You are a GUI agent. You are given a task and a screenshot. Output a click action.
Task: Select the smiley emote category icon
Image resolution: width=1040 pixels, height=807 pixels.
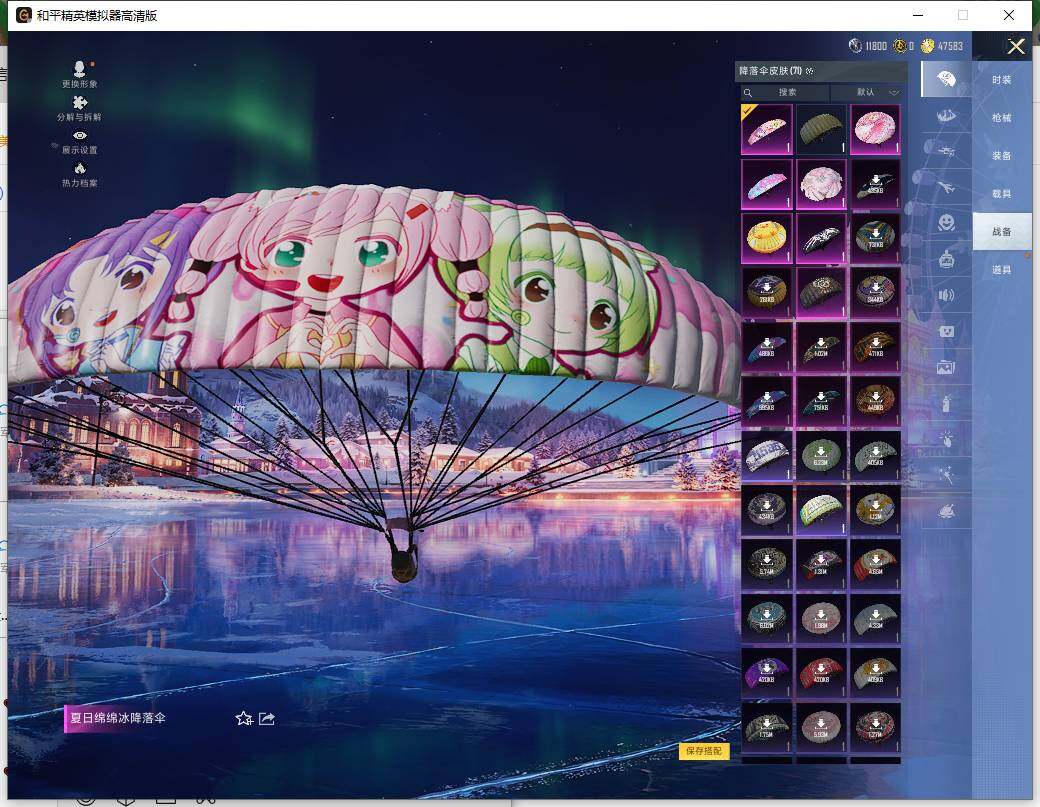(x=946, y=223)
